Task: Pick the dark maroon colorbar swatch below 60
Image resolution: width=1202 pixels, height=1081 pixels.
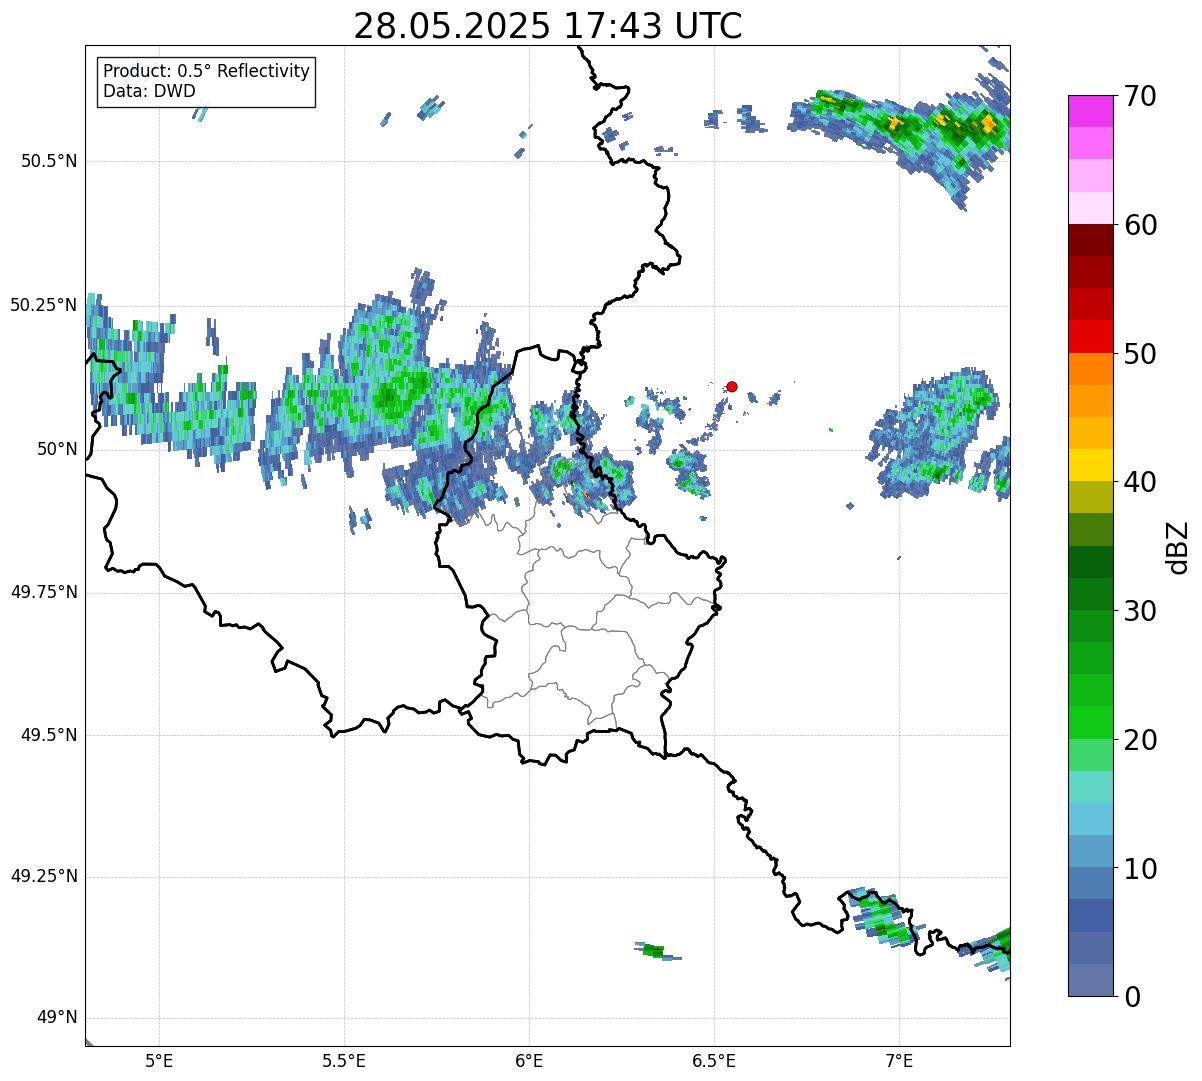Action: click(x=1090, y=240)
